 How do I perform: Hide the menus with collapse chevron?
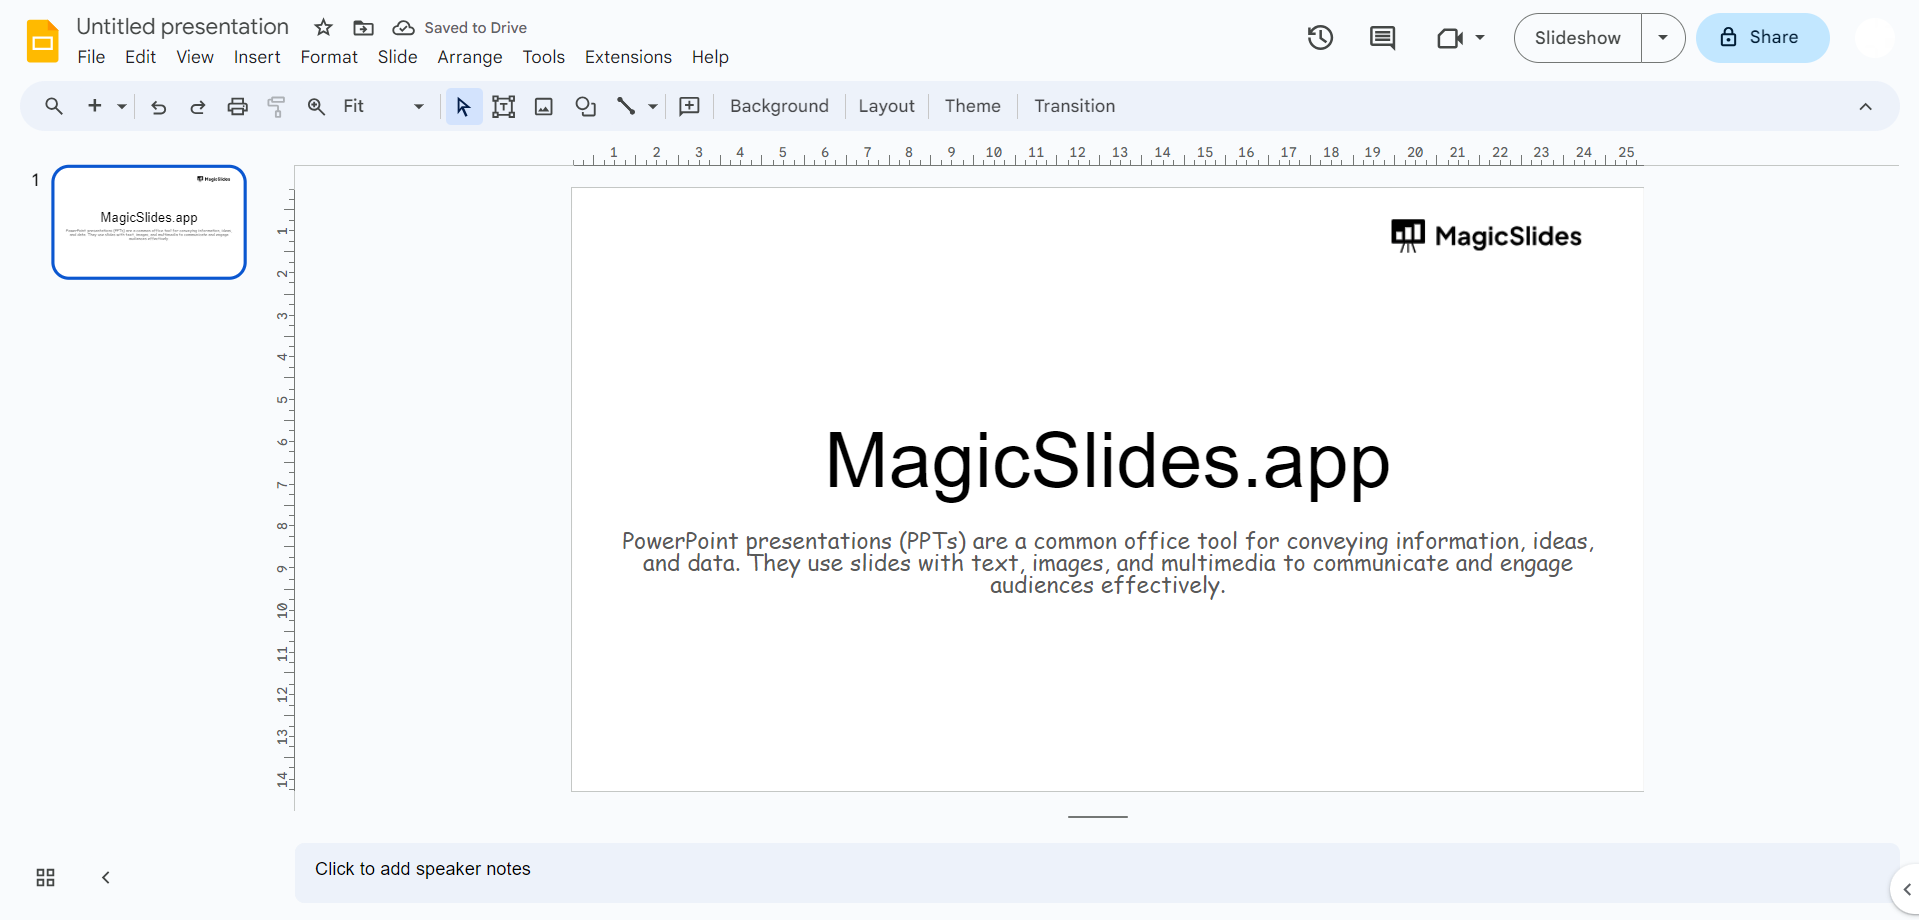coord(1865,107)
